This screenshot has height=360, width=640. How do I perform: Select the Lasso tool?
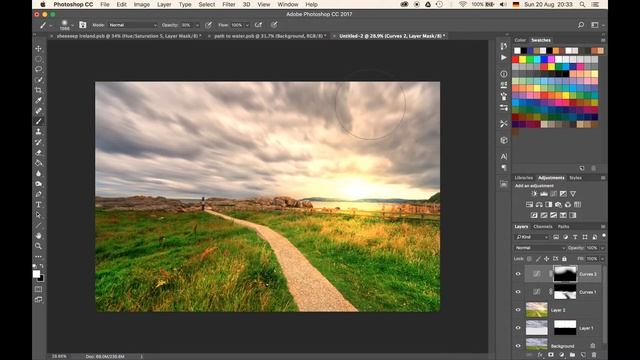[x=38, y=69]
